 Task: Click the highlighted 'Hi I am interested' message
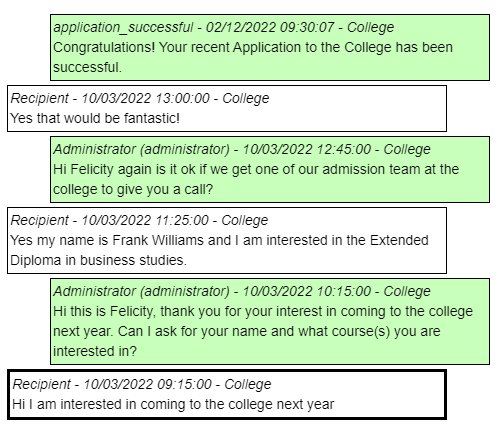[227, 394]
